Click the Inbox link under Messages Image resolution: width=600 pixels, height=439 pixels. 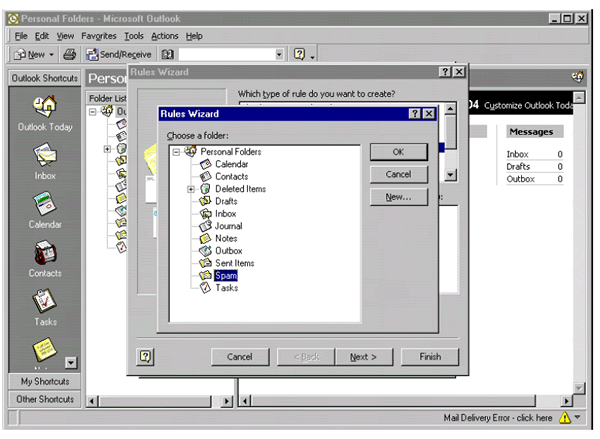pos(517,154)
